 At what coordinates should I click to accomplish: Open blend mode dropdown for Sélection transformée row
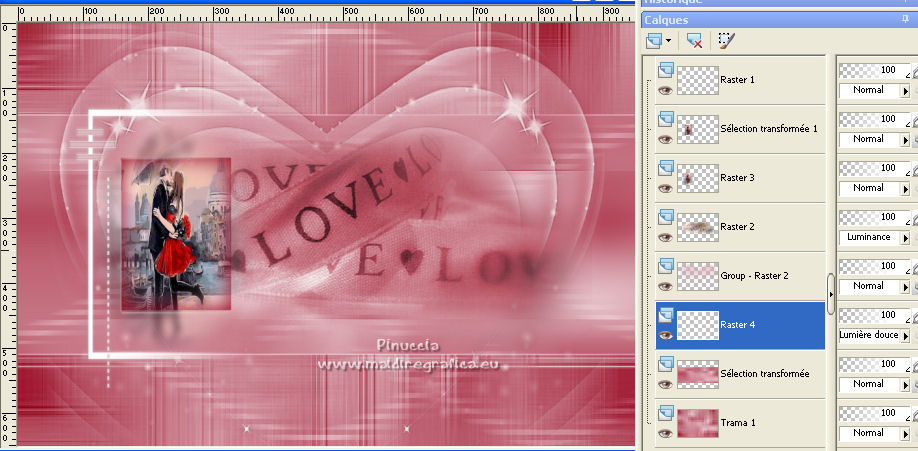click(x=905, y=385)
